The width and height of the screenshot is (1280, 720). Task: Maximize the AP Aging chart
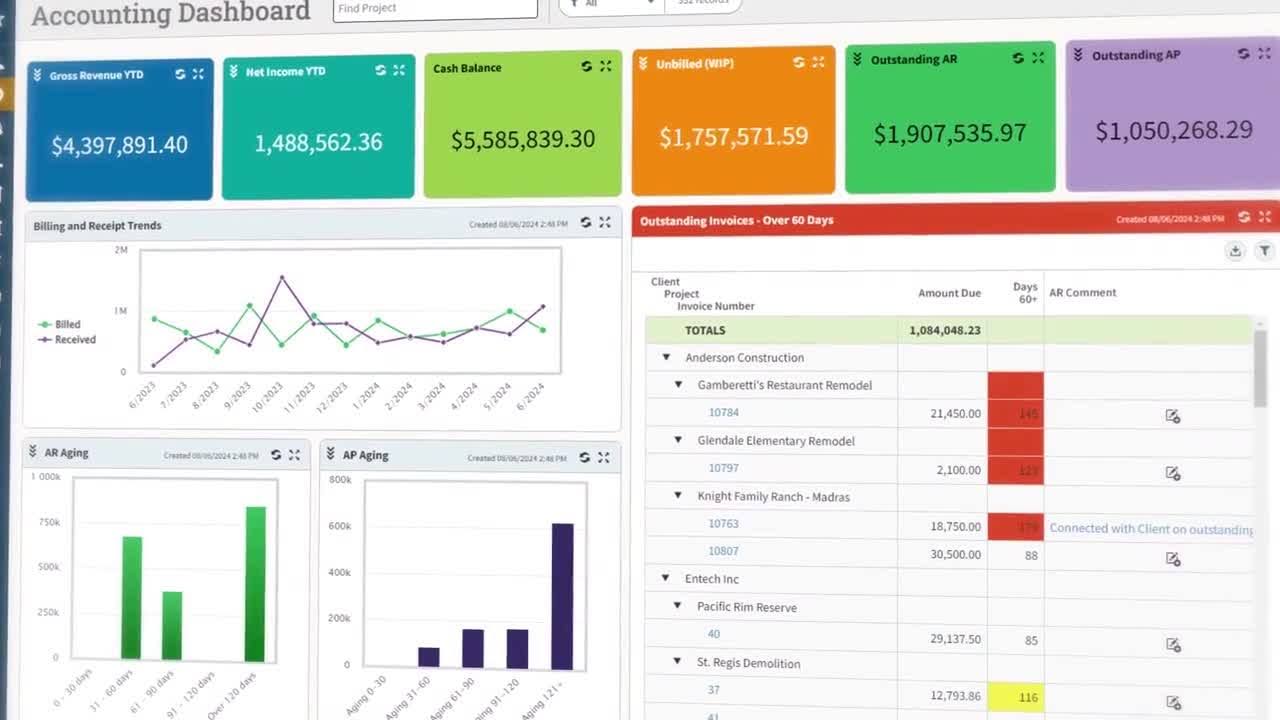point(604,457)
